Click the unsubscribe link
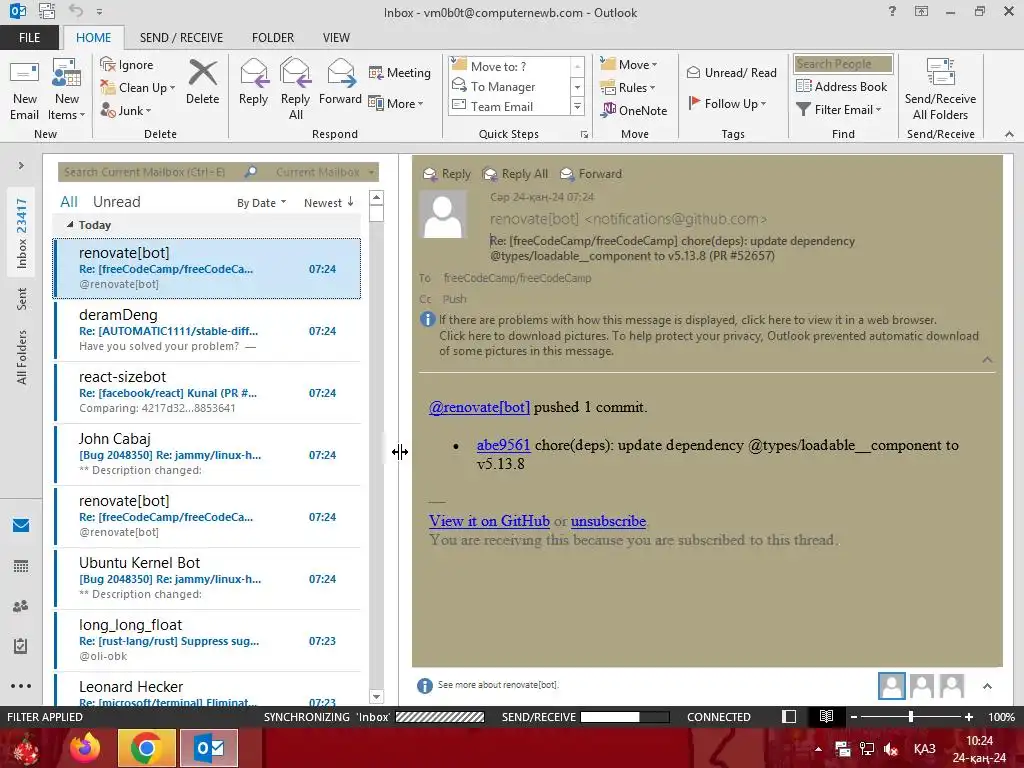Image resolution: width=1024 pixels, height=768 pixels. point(608,521)
